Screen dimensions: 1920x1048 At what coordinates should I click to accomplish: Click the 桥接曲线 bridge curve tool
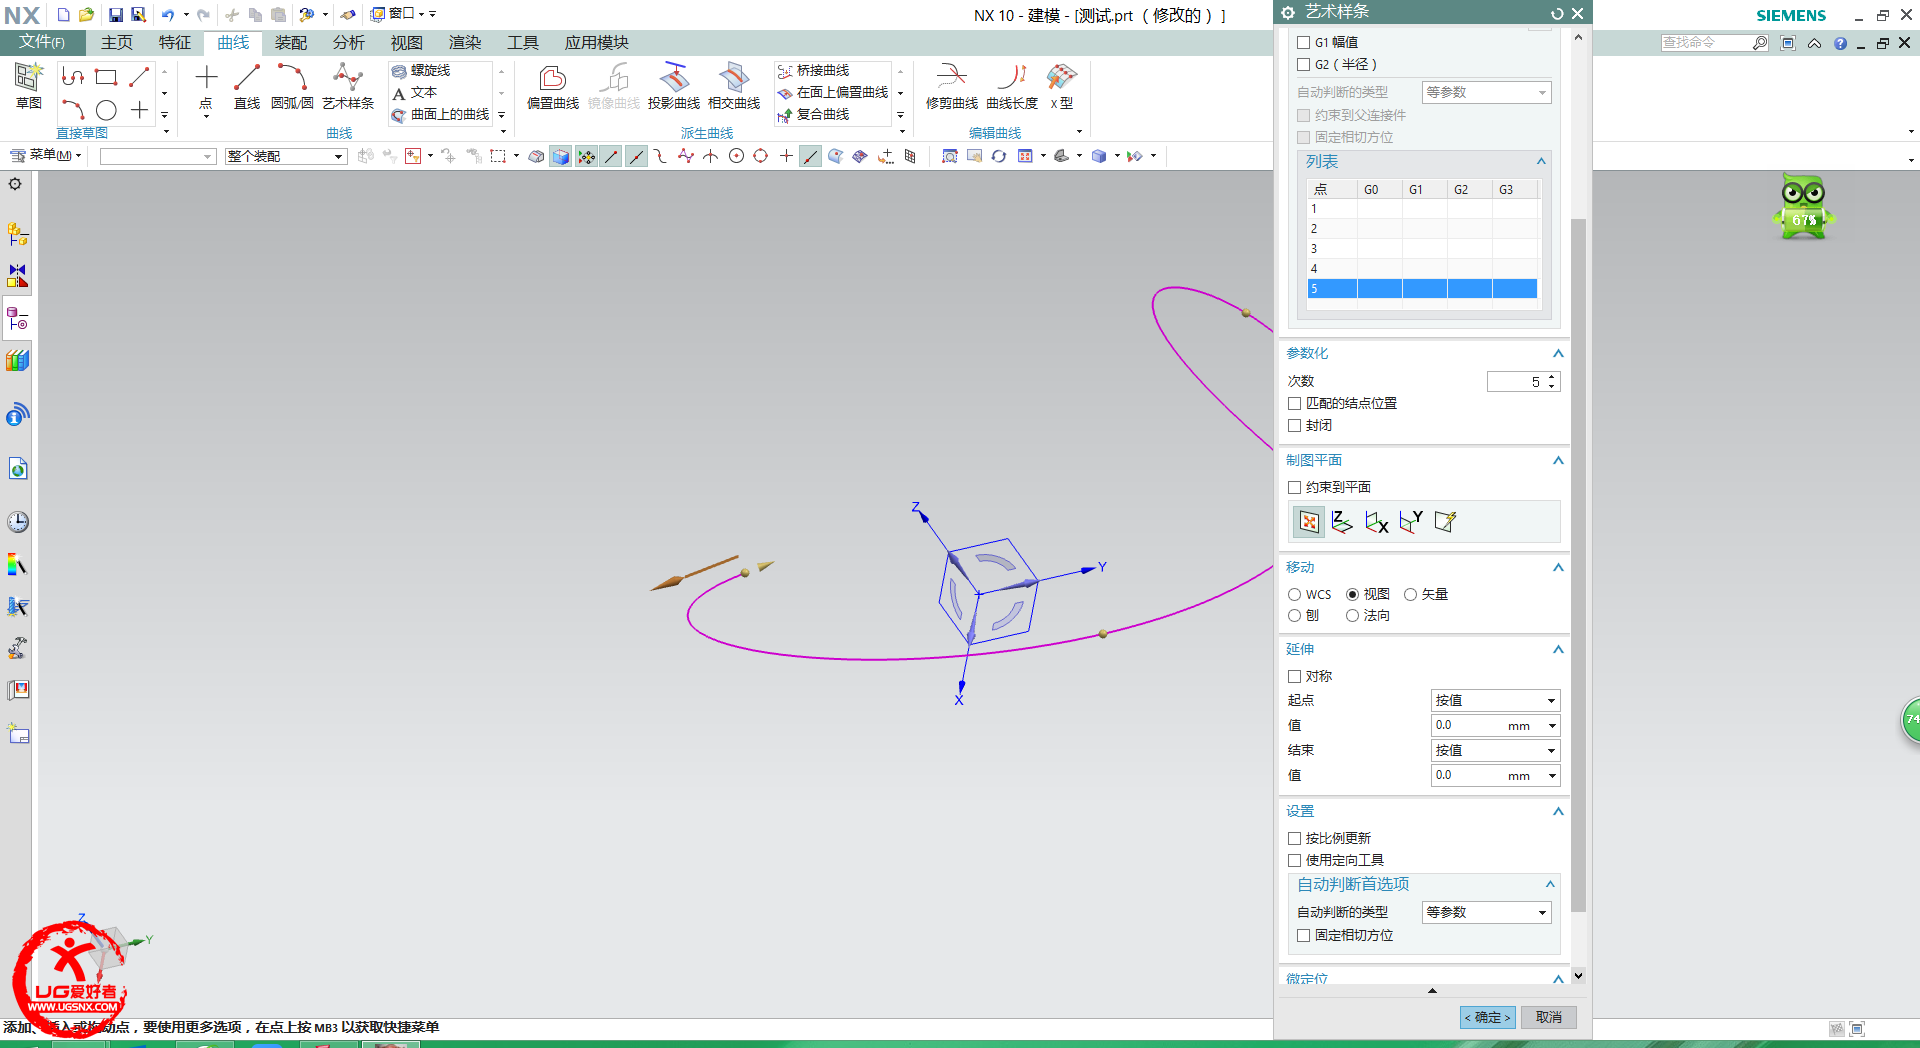coord(813,70)
